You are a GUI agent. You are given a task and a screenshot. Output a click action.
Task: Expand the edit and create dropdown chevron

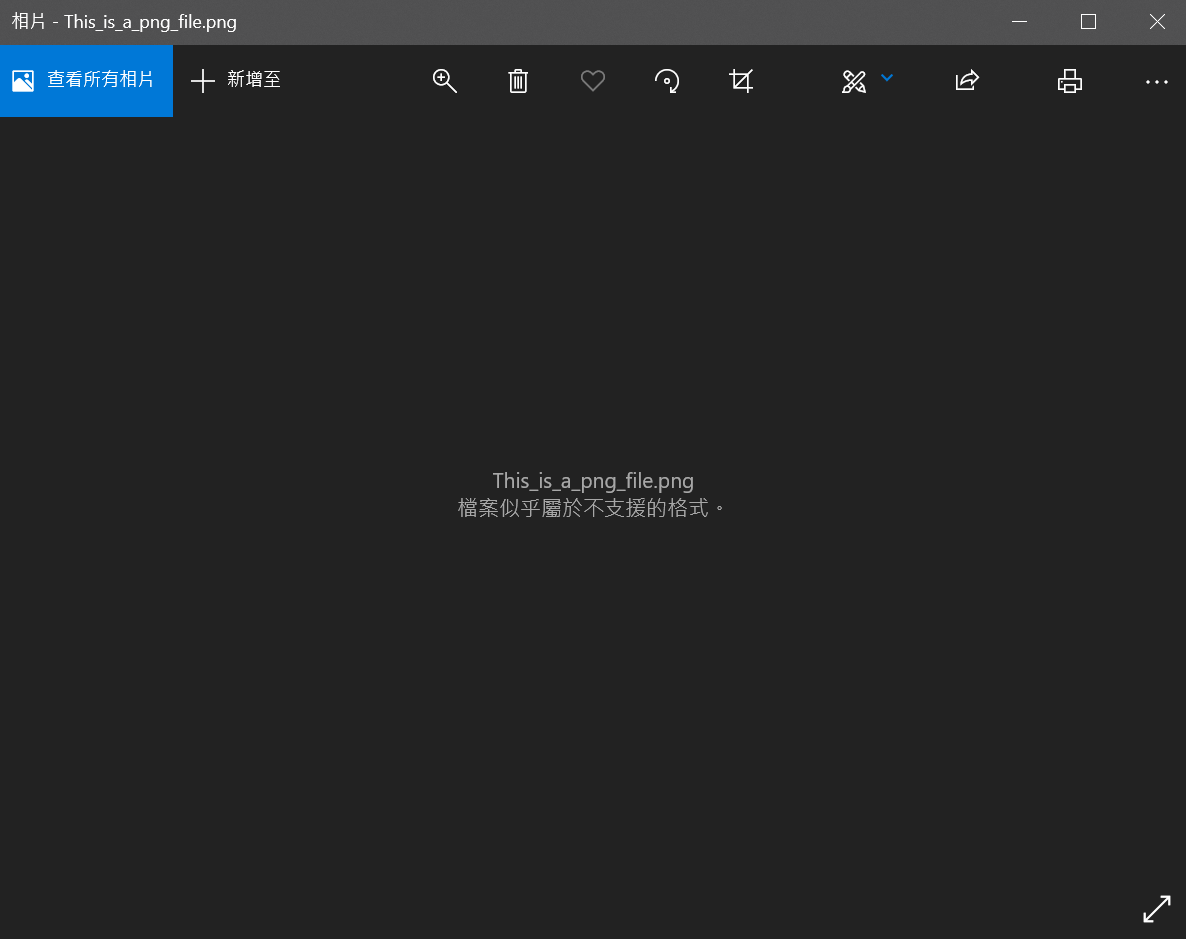coord(887,77)
